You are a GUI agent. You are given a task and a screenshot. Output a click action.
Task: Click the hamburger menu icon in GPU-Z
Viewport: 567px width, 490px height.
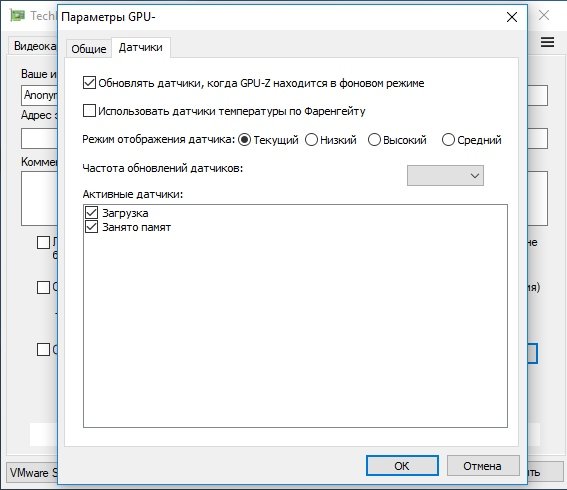[x=547, y=42]
